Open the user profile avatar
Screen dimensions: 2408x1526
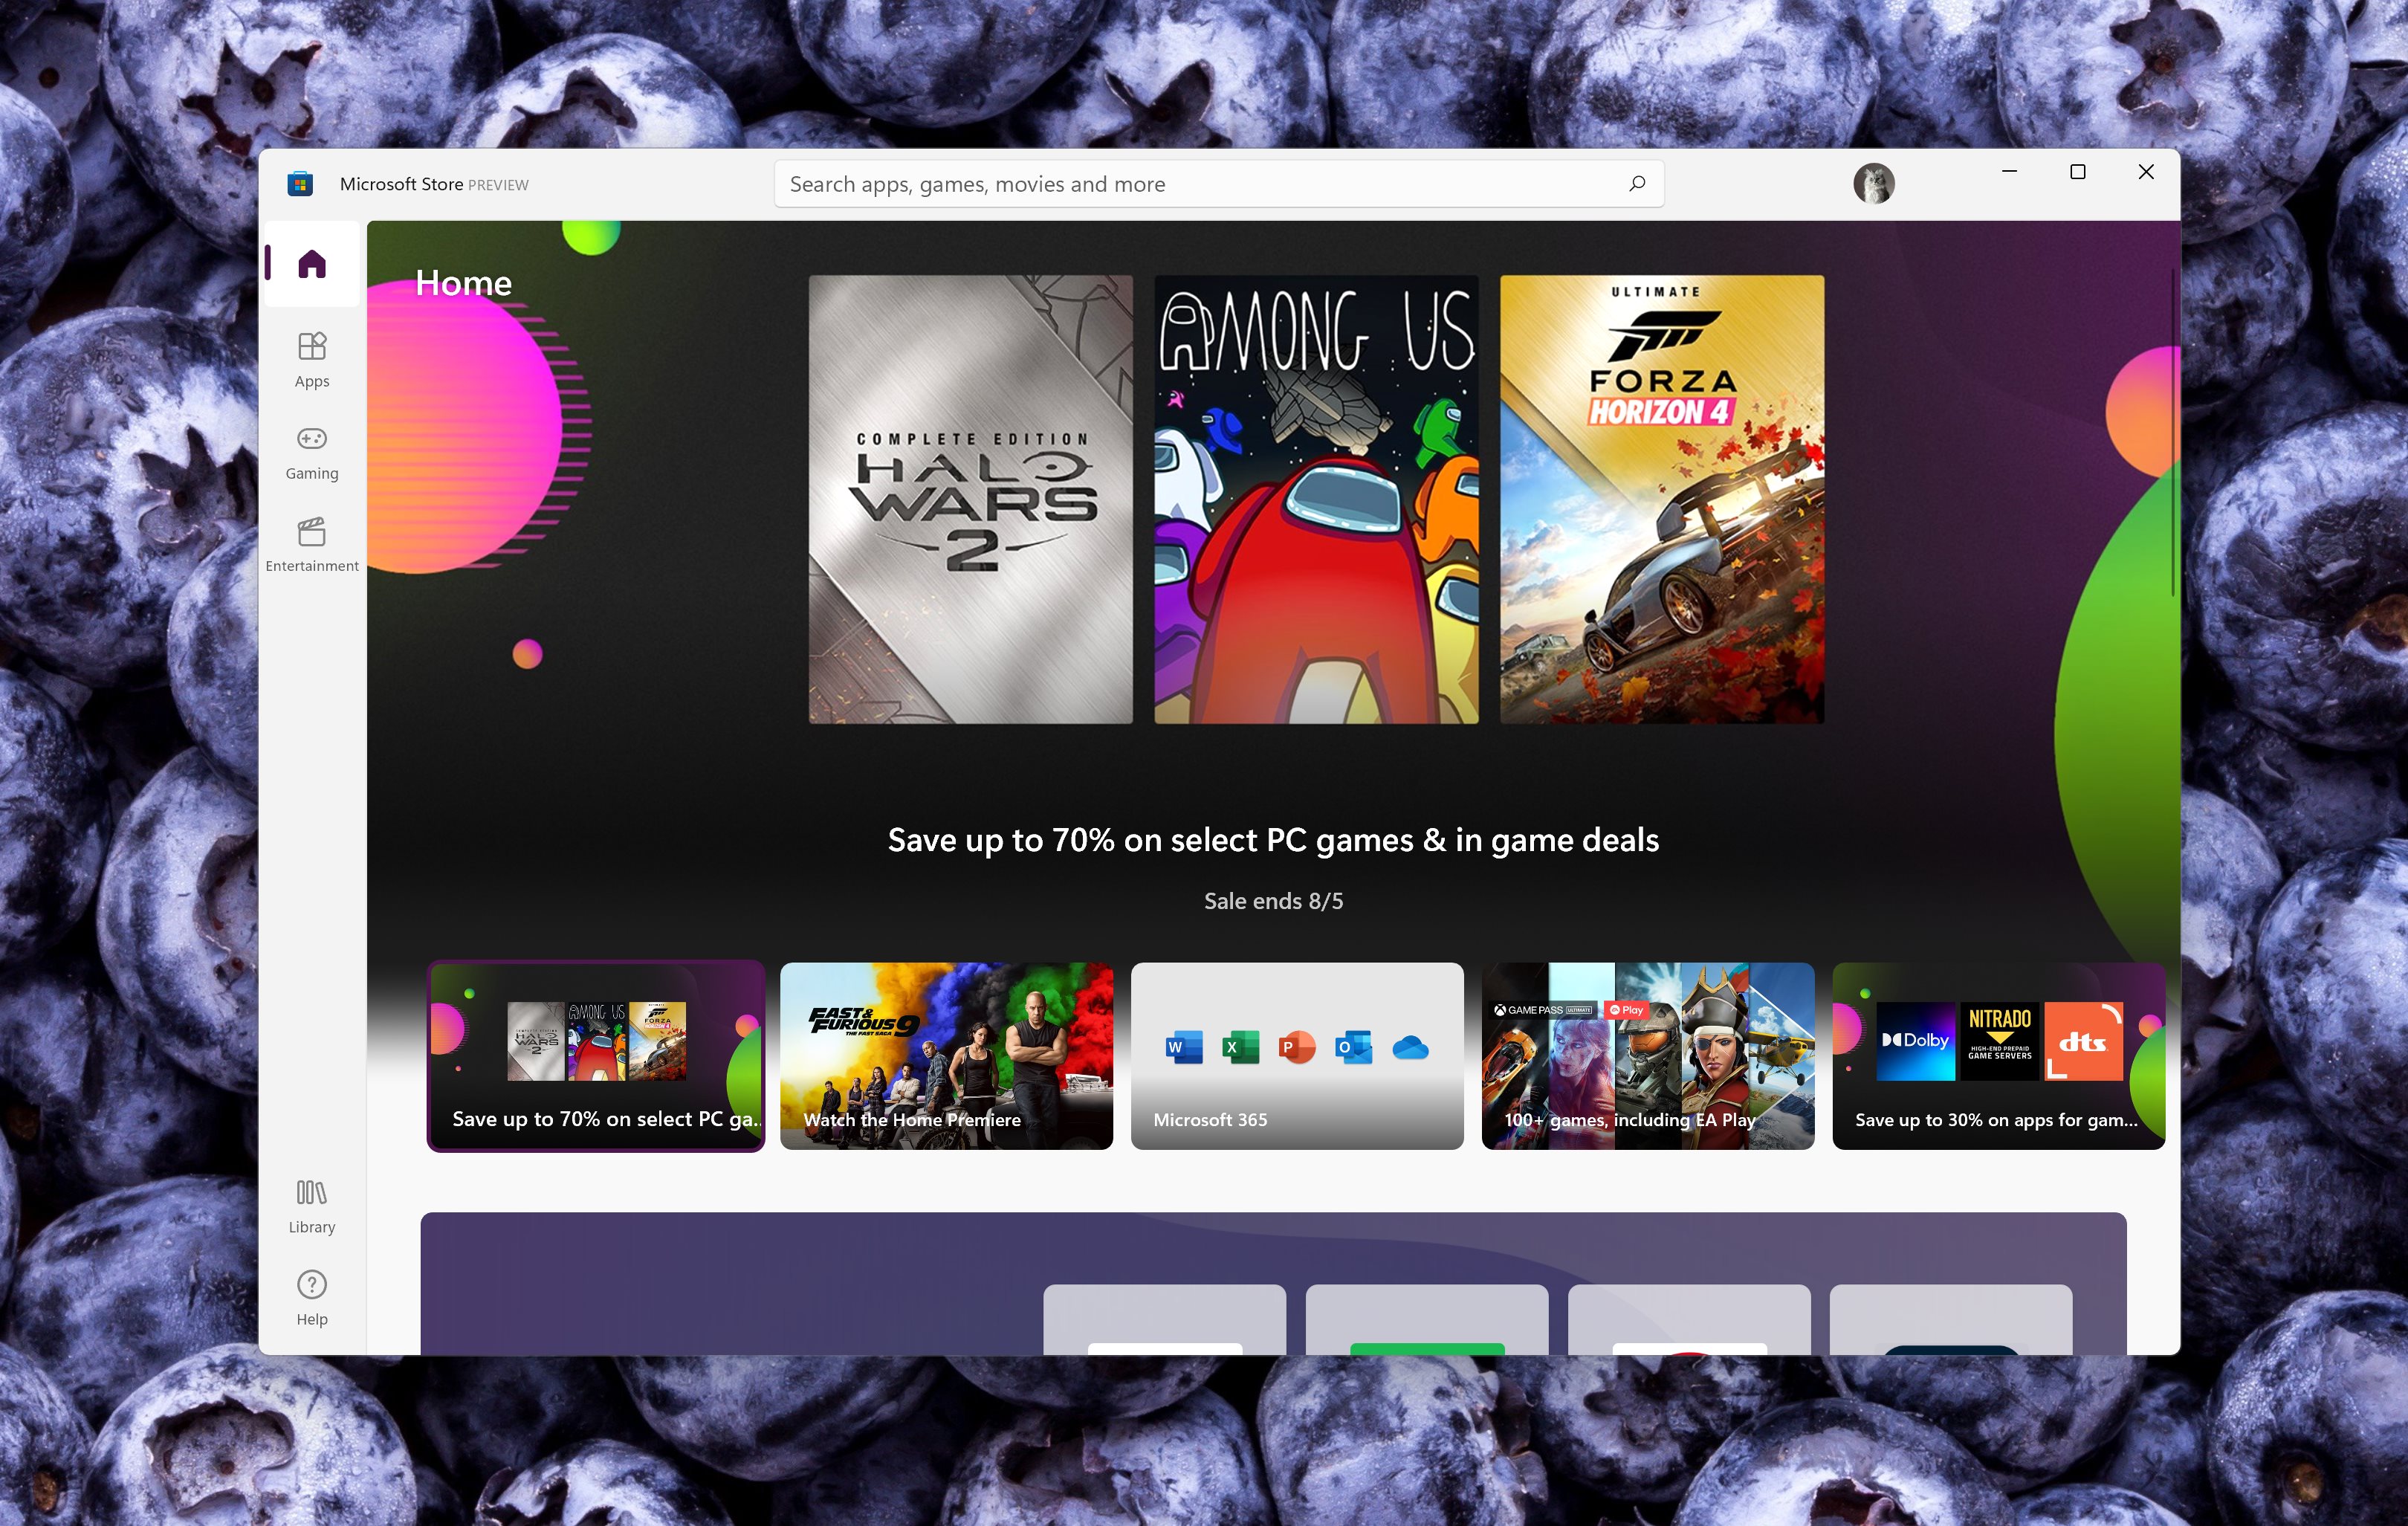pyautogui.click(x=1873, y=184)
